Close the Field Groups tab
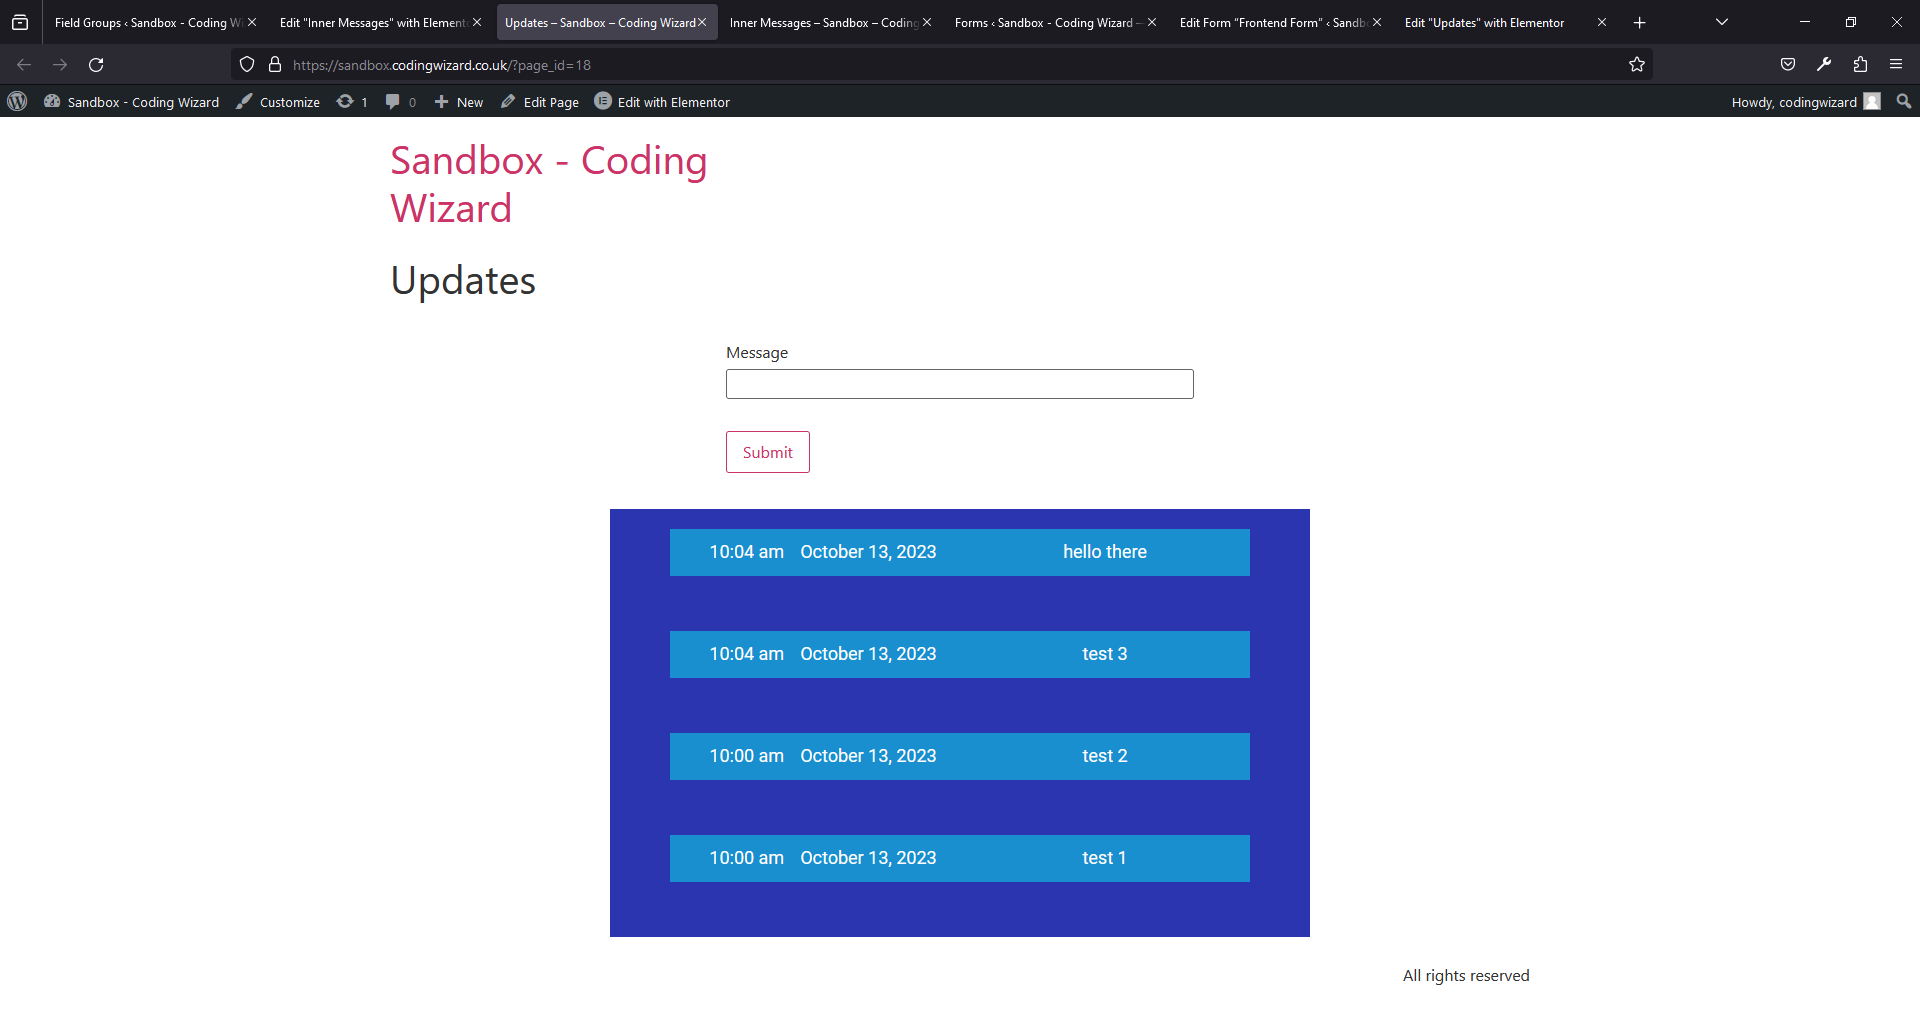This screenshot has width=1920, height=1032. [x=252, y=22]
